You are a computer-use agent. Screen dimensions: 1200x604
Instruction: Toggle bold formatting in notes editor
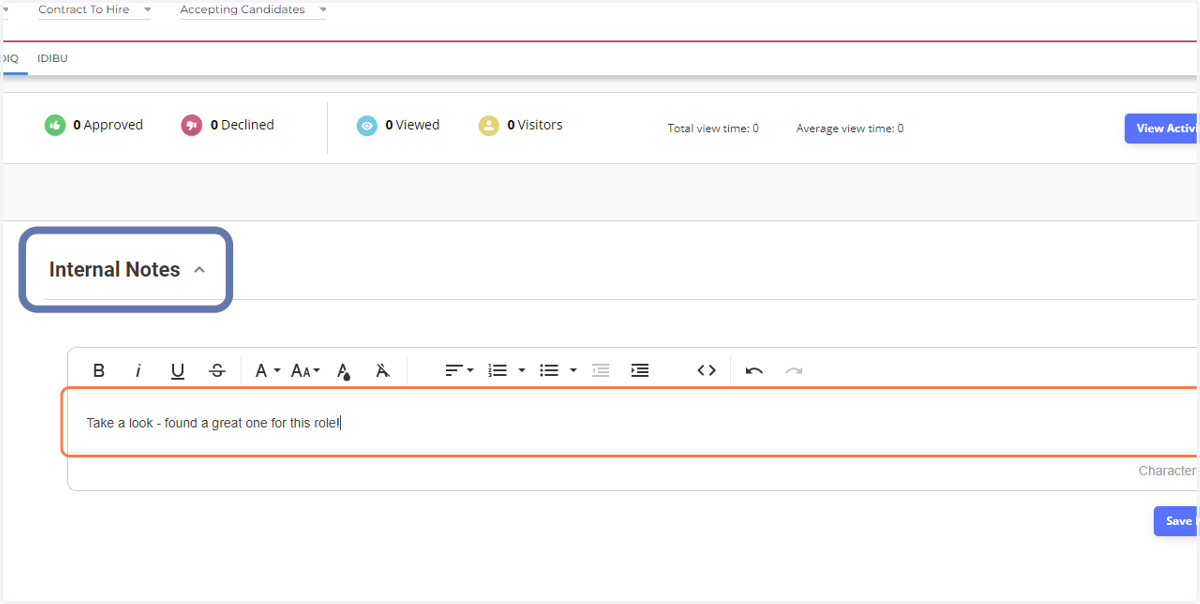click(x=99, y=370)
